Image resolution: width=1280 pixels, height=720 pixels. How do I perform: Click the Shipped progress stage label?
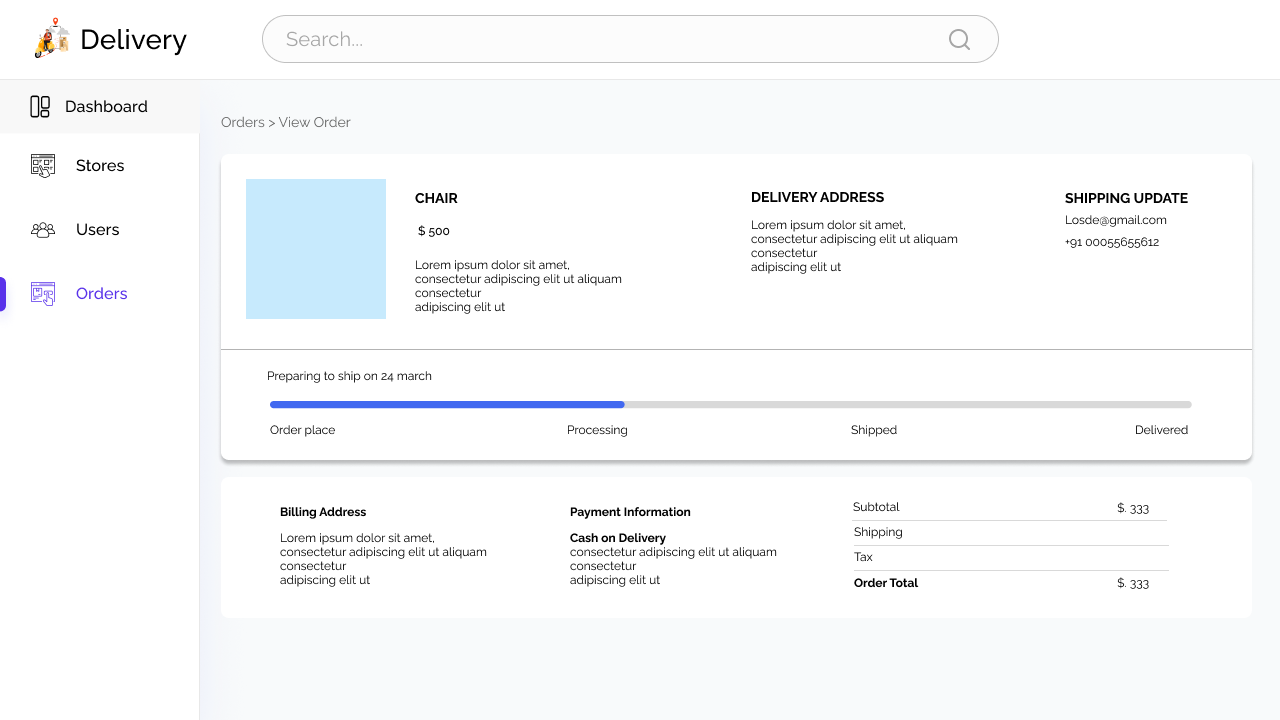coord(873,430)
